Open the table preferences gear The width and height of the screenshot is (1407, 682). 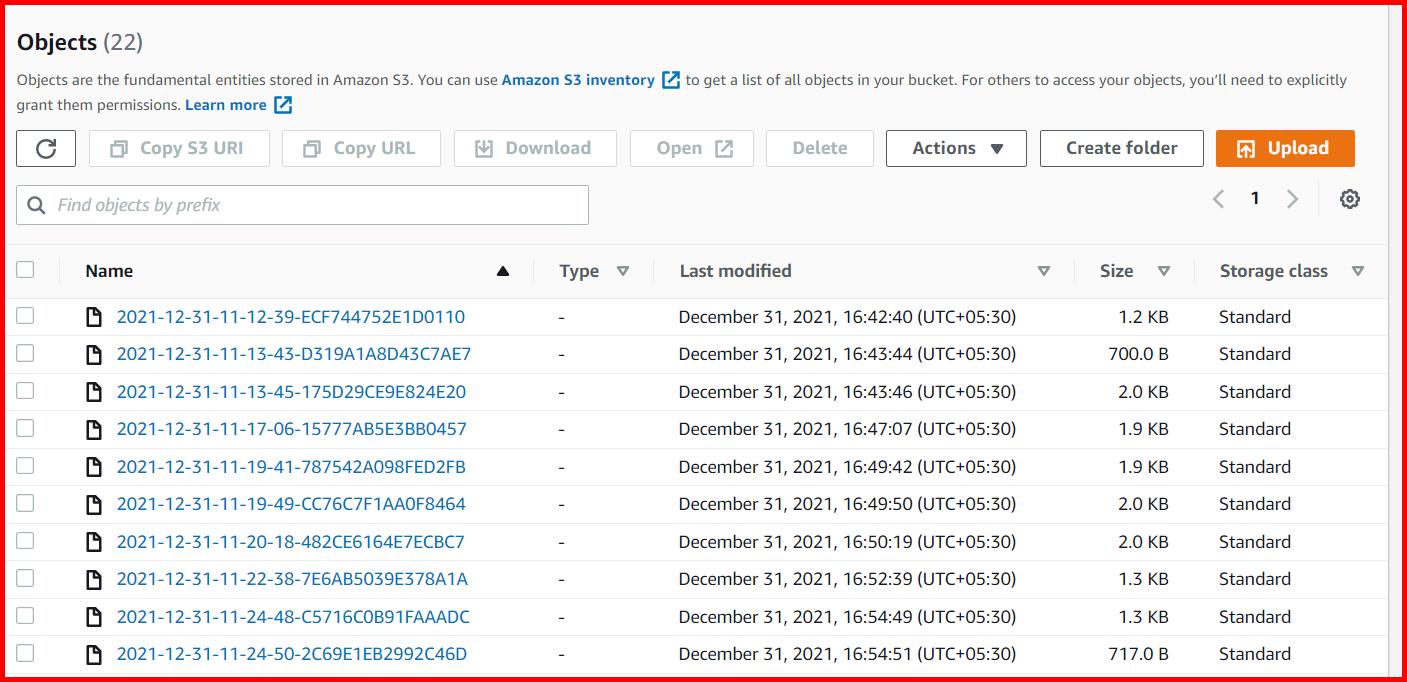point(1350,199)
